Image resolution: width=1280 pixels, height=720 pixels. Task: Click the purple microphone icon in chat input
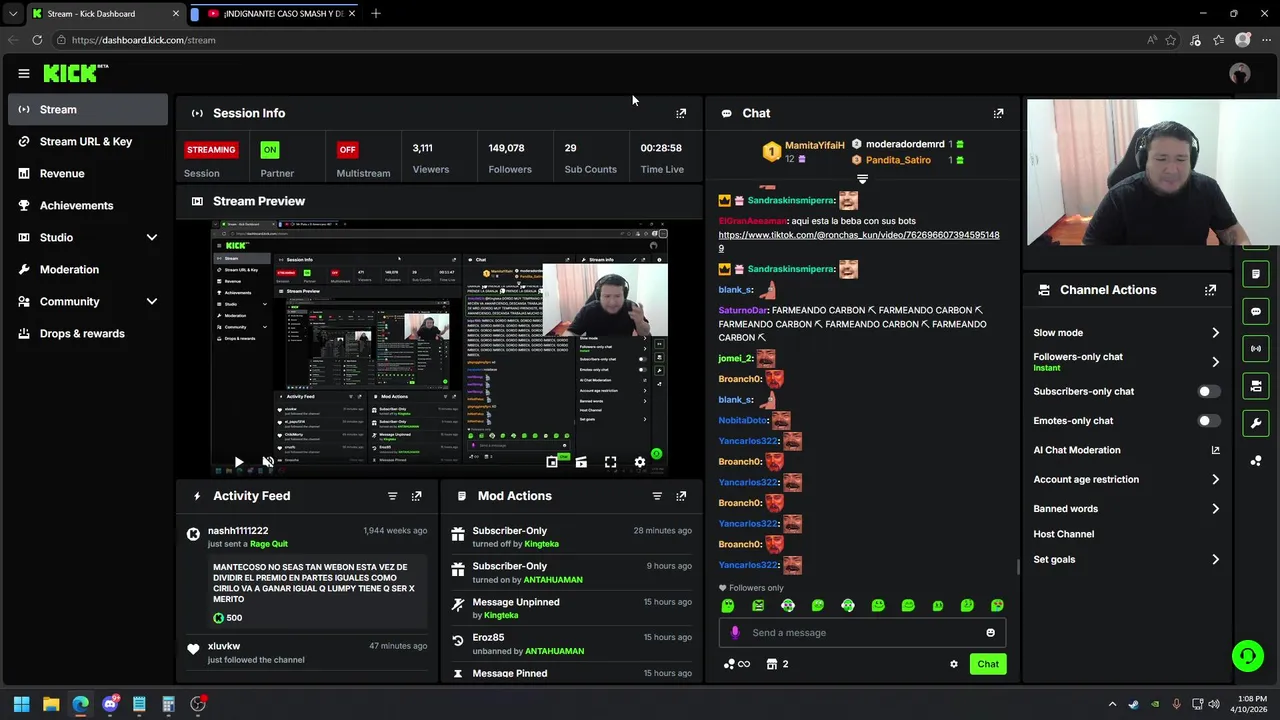coord(735,632)
